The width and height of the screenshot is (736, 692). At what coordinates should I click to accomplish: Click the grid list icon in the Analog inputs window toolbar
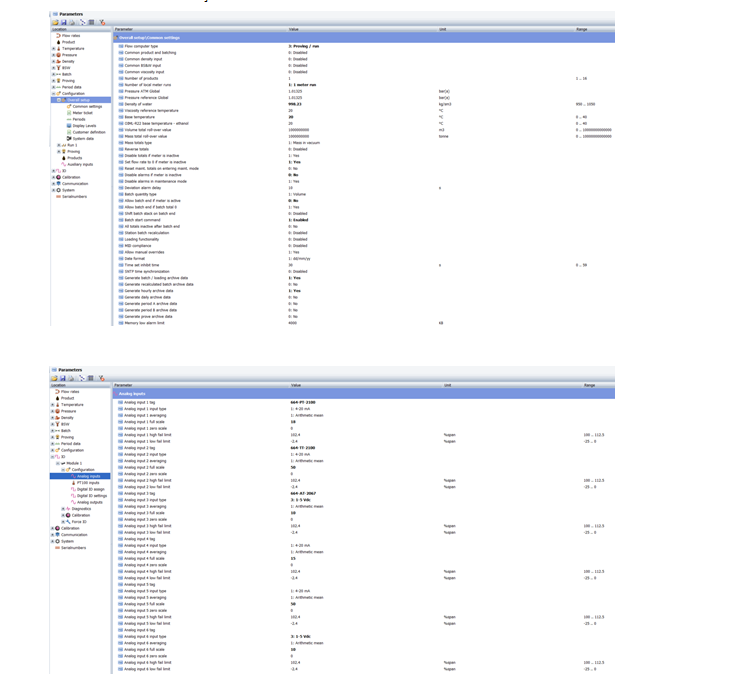[x=91, y=378]
